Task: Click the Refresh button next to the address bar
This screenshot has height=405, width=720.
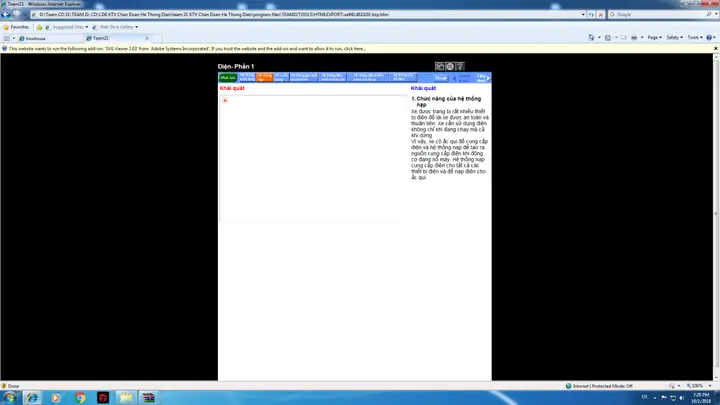Action: click(591, 14)
